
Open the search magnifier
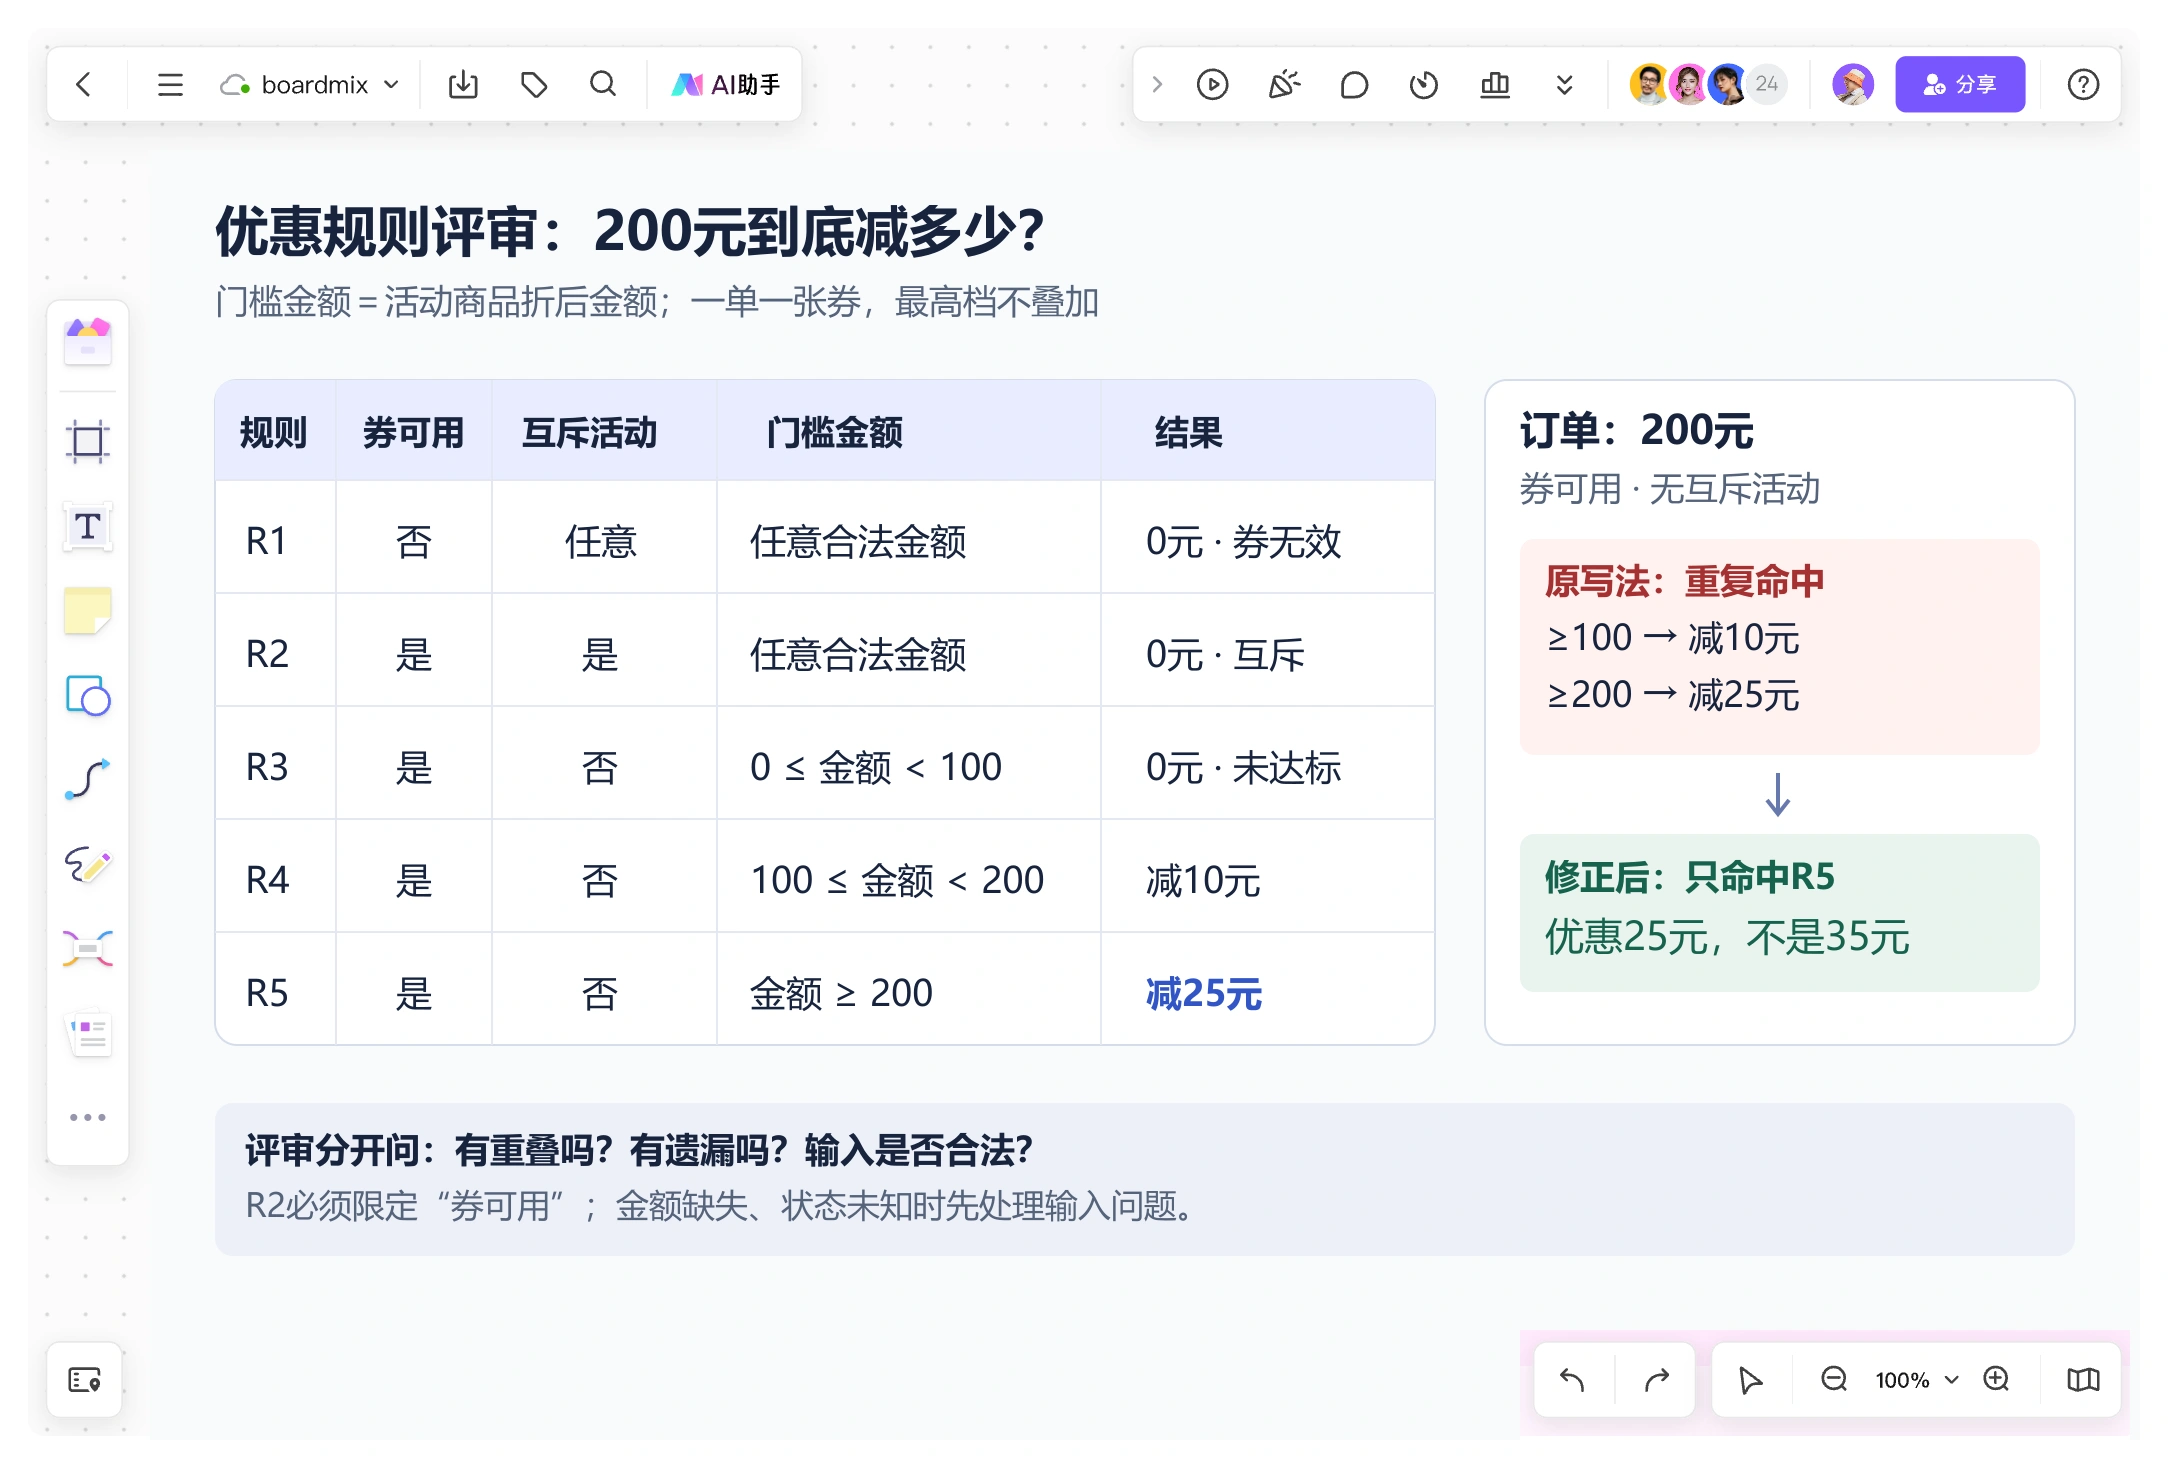[x=603, y=84]
